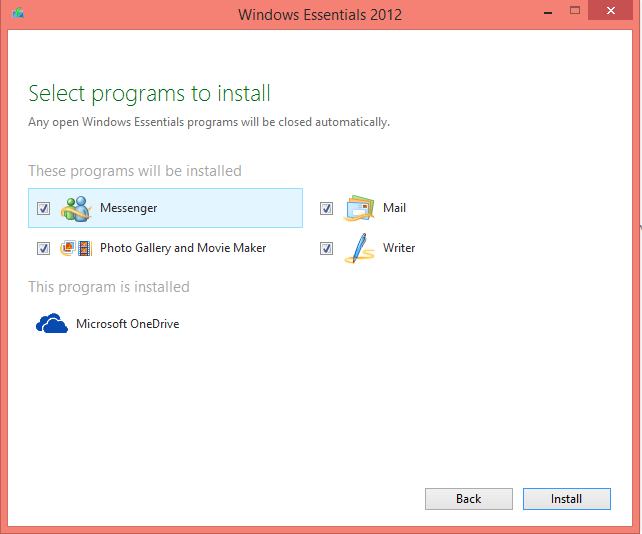This screenshot has height=534, width=642.
Task: Minimize the Windows Essentials 2012 window
Action: point(548,12)
